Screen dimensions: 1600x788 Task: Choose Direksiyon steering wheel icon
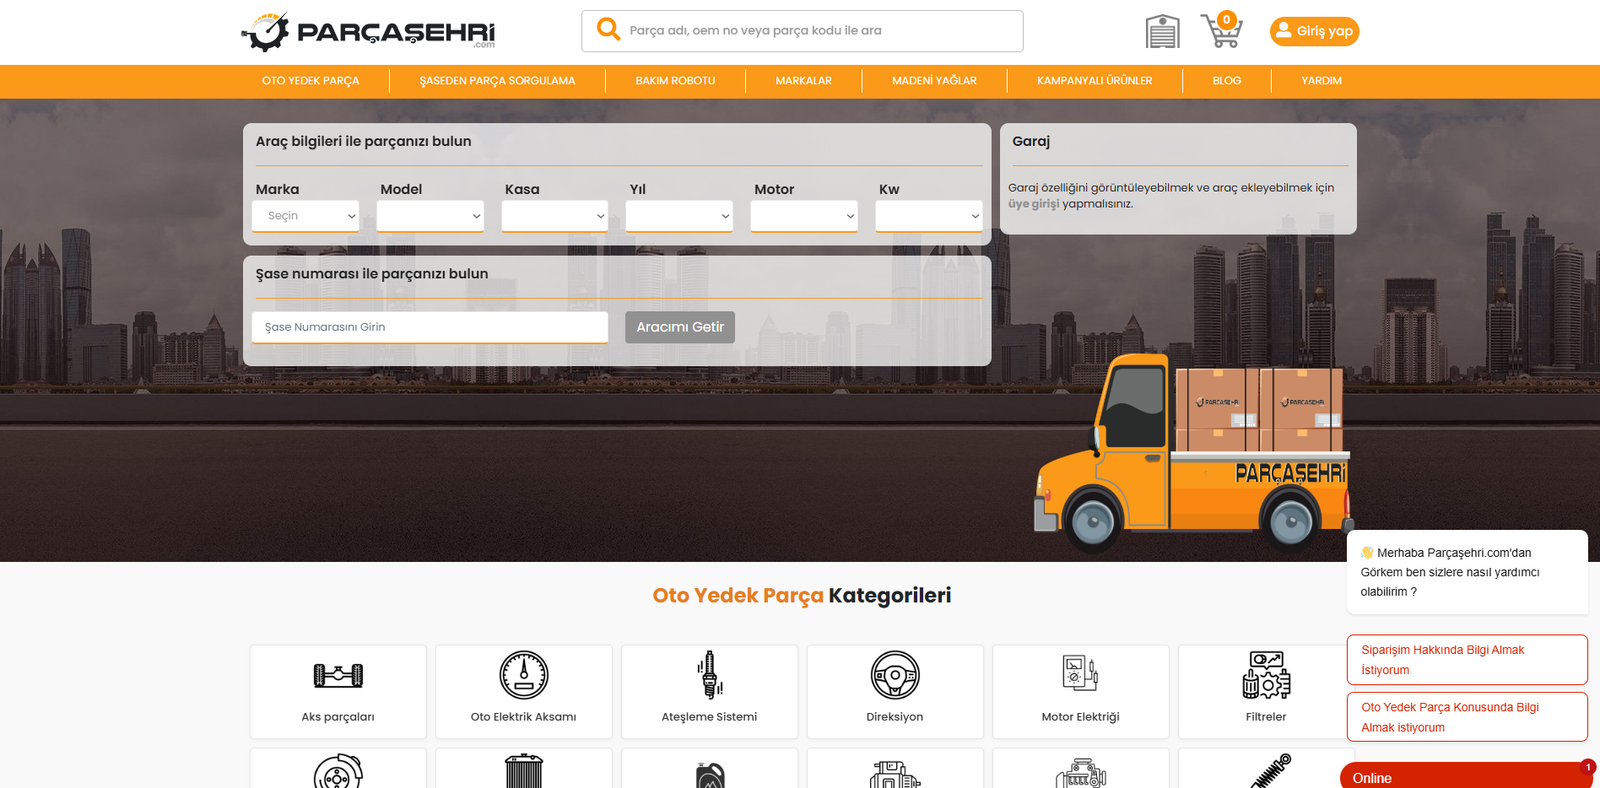(895, 675)
